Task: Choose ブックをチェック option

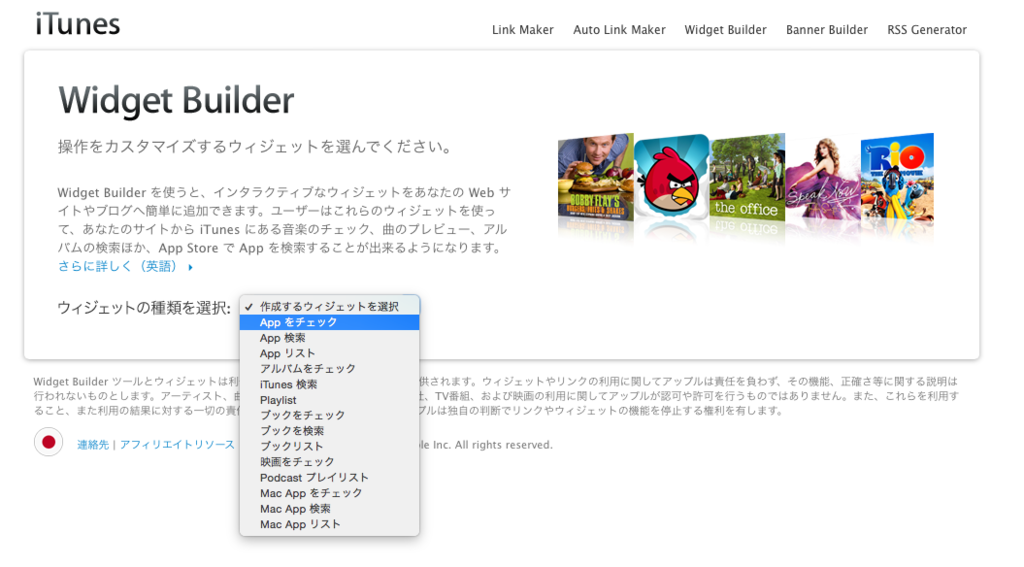Action: coord(329,415)
